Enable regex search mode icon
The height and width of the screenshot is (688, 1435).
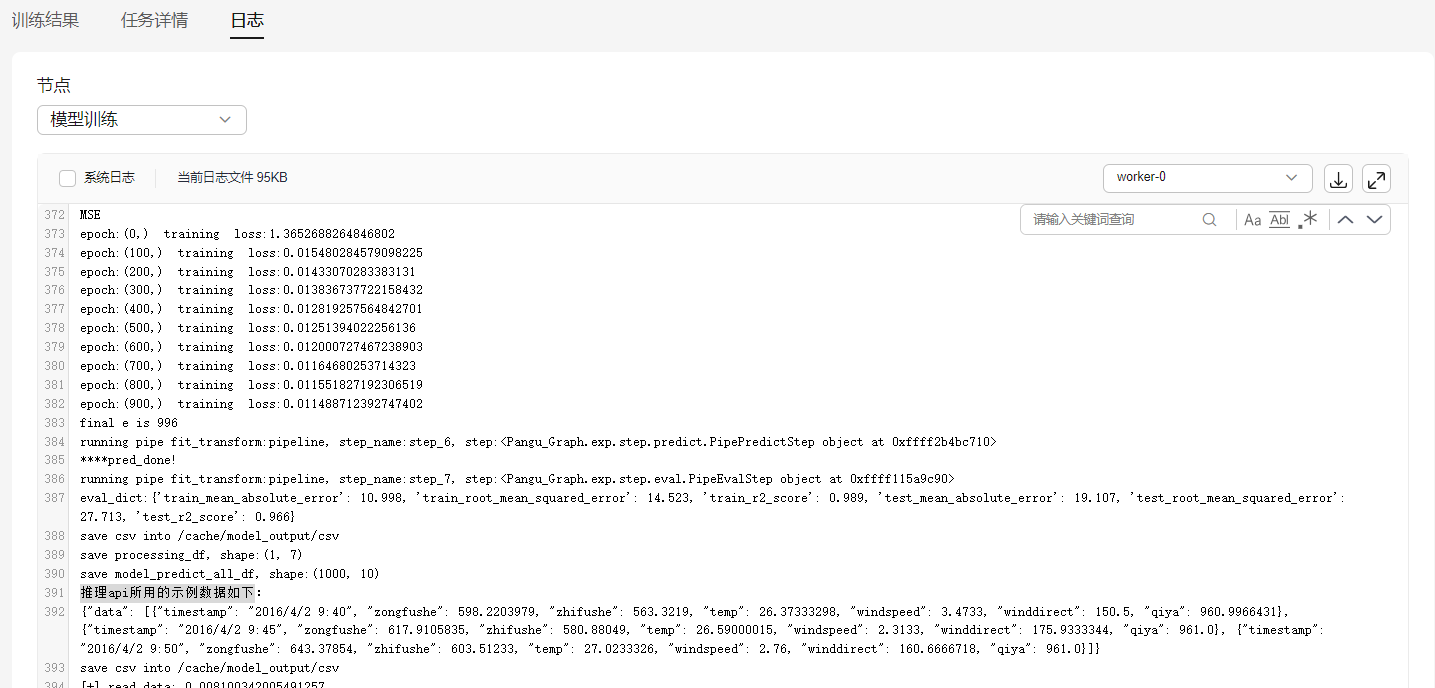pos(1308,220)
